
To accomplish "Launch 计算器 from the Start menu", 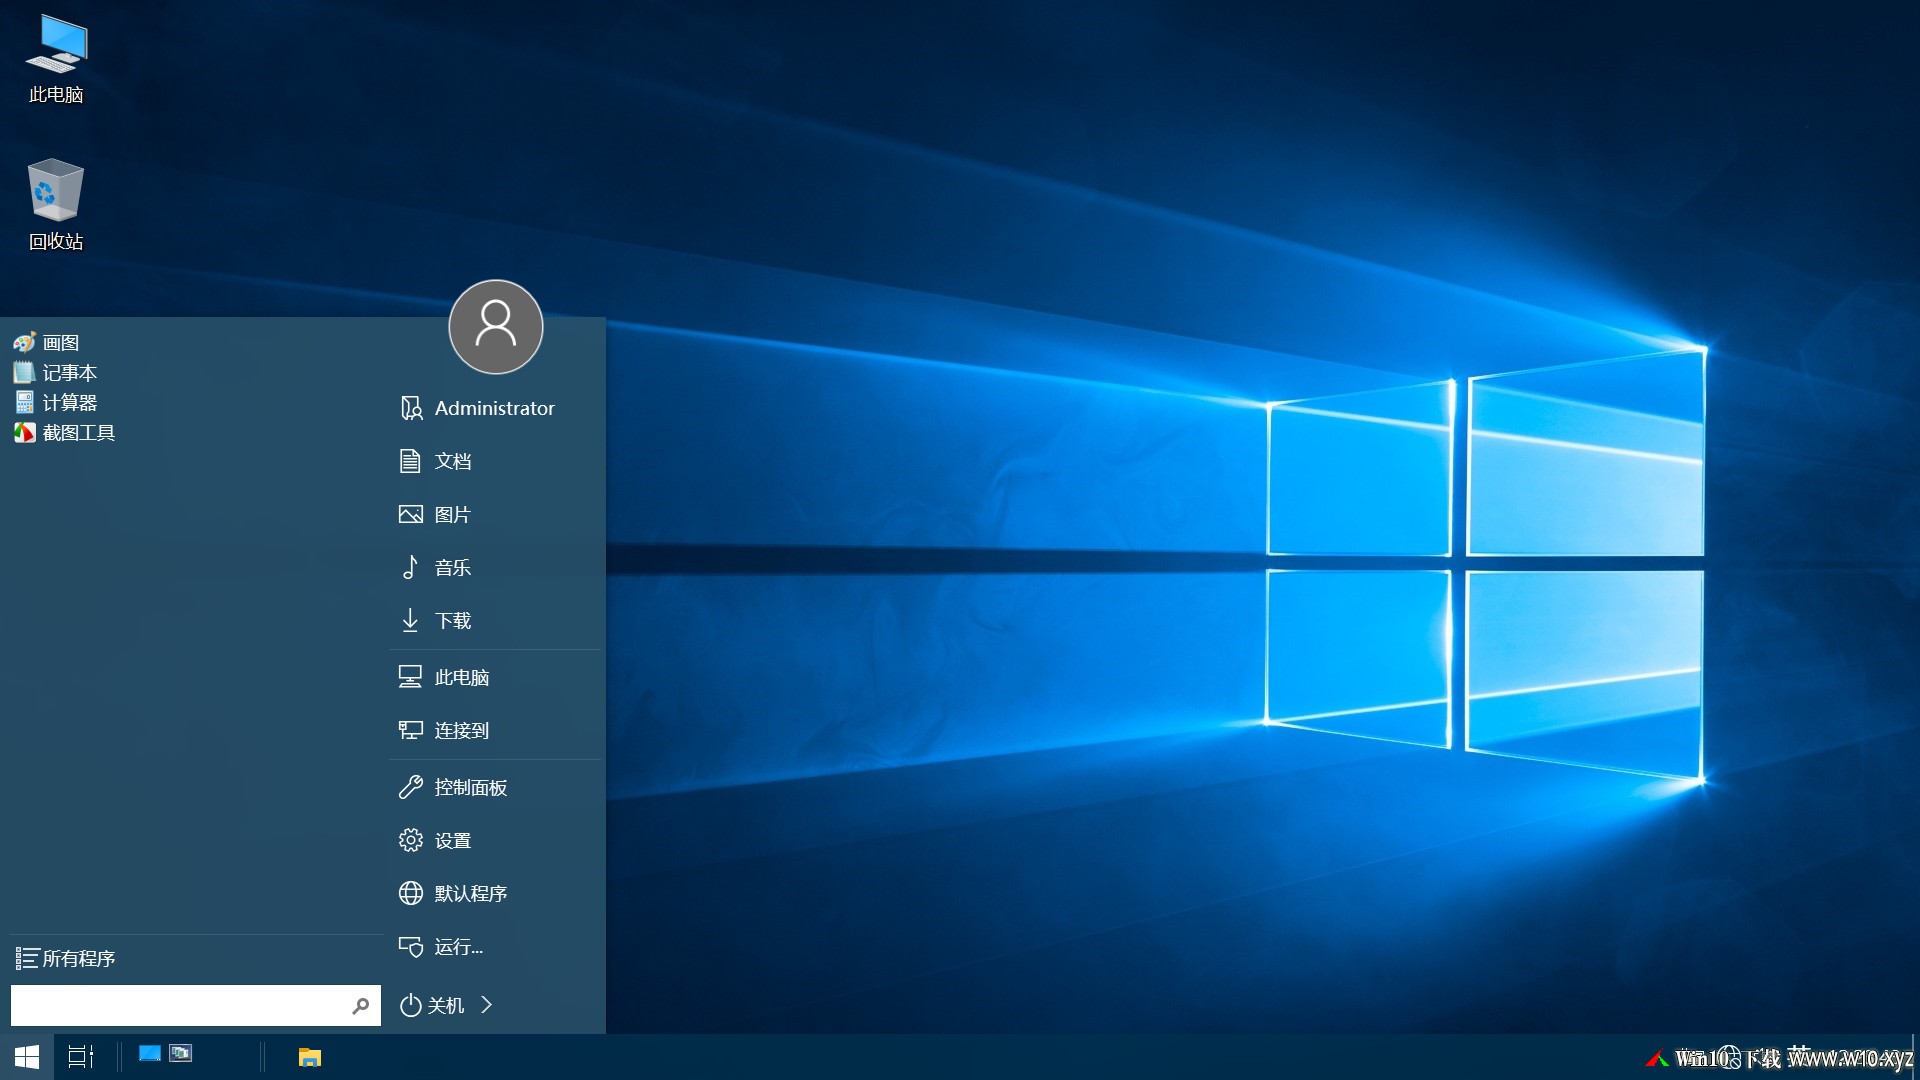I will 55,403.
